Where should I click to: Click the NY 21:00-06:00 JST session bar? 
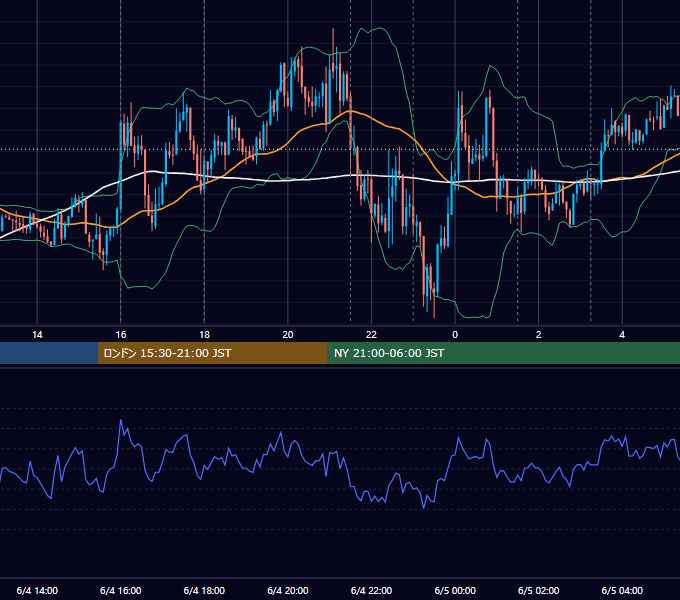pos(503,353)
